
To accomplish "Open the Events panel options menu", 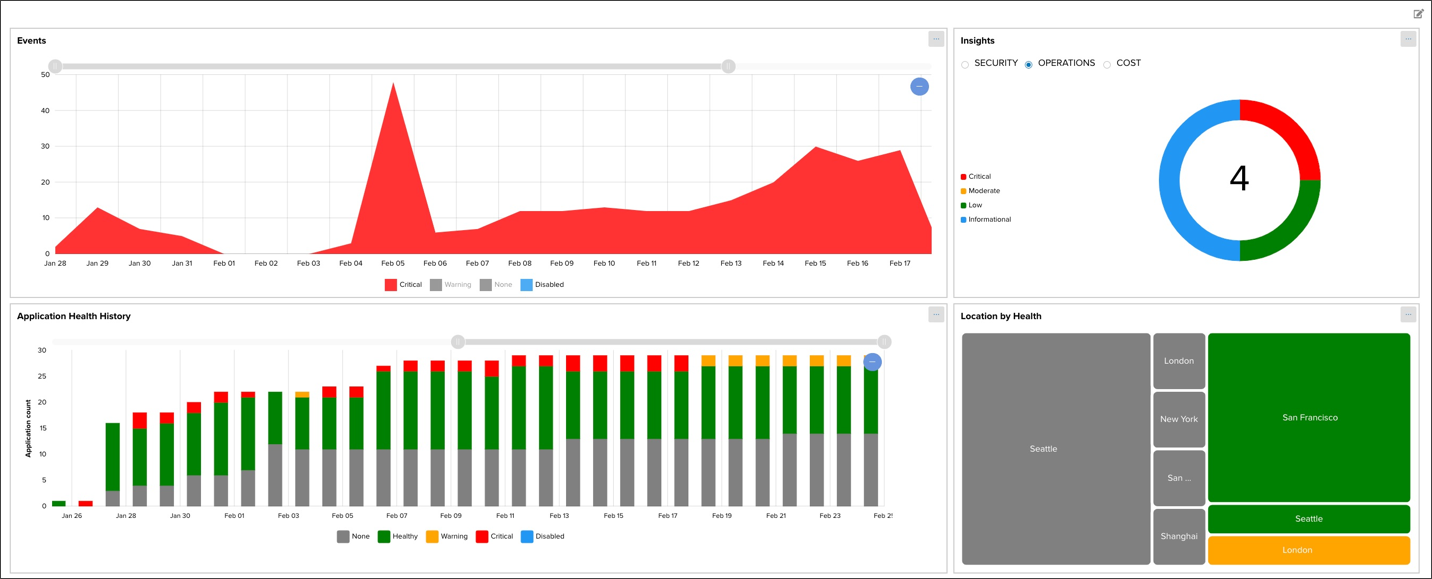I will pos(936,39).
